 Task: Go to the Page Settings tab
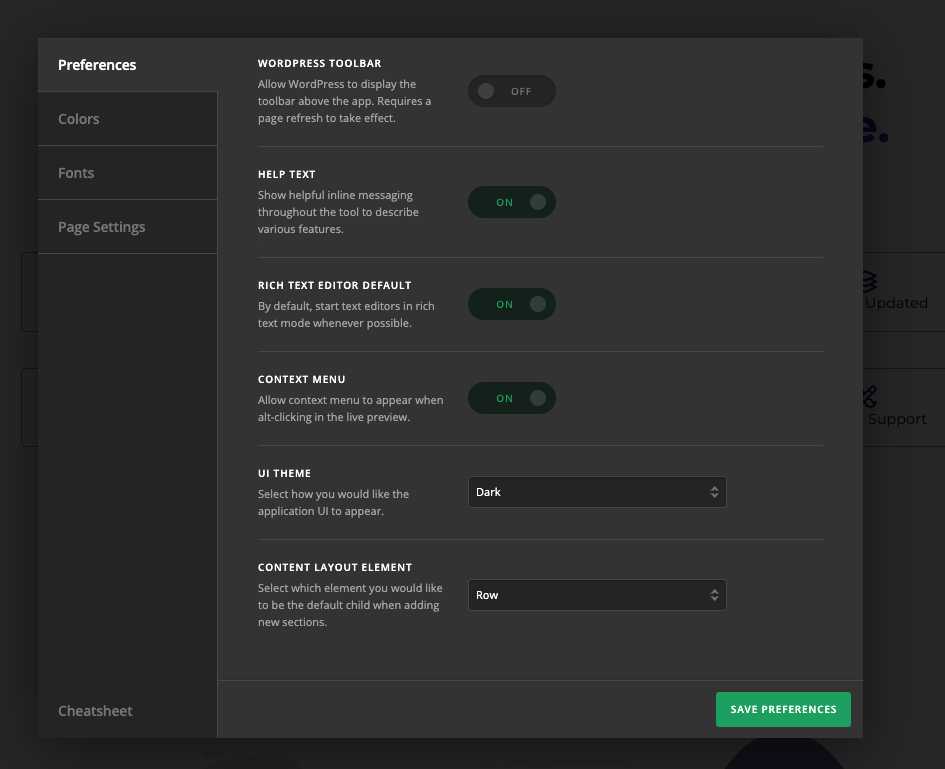click(101, 227)
